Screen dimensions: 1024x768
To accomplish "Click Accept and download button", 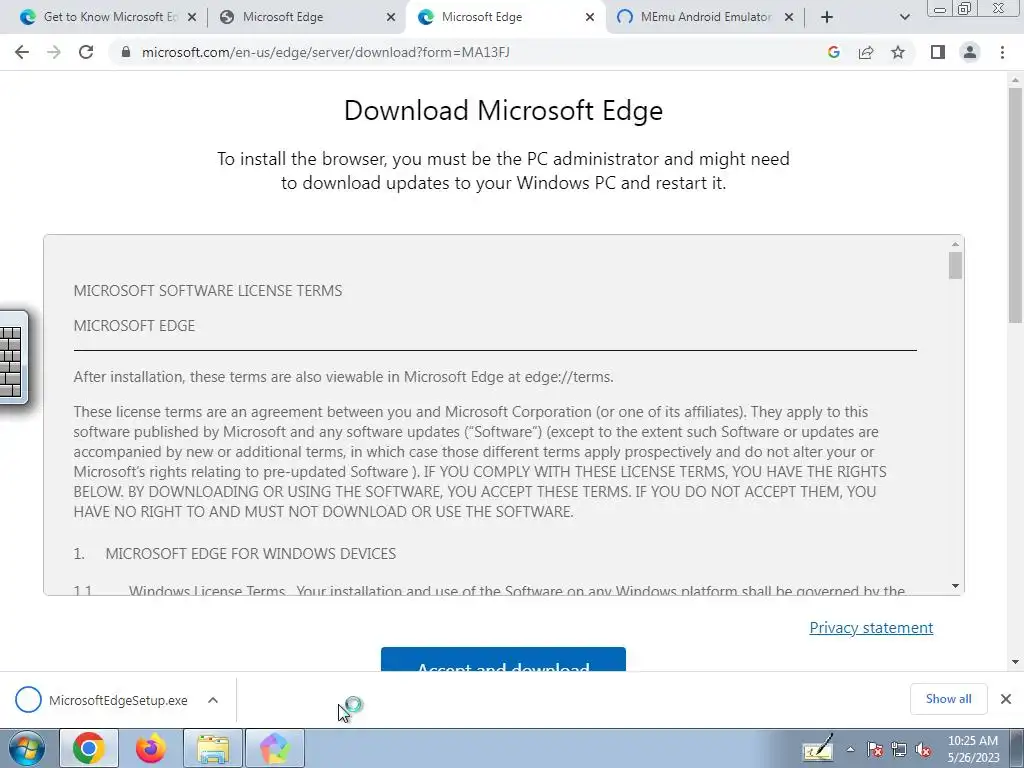I will 504,660.
